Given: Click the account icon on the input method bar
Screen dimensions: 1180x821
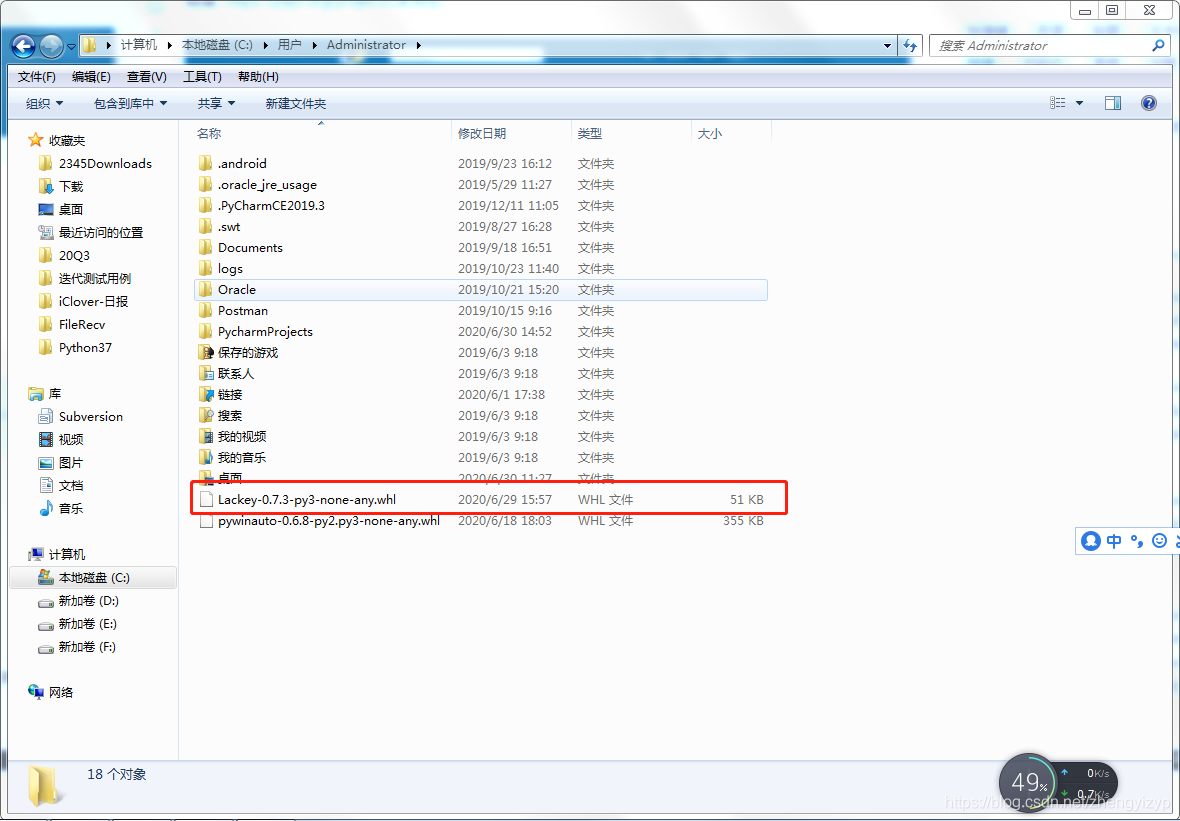Looking at the screenshot, I should pos(1090,540).
